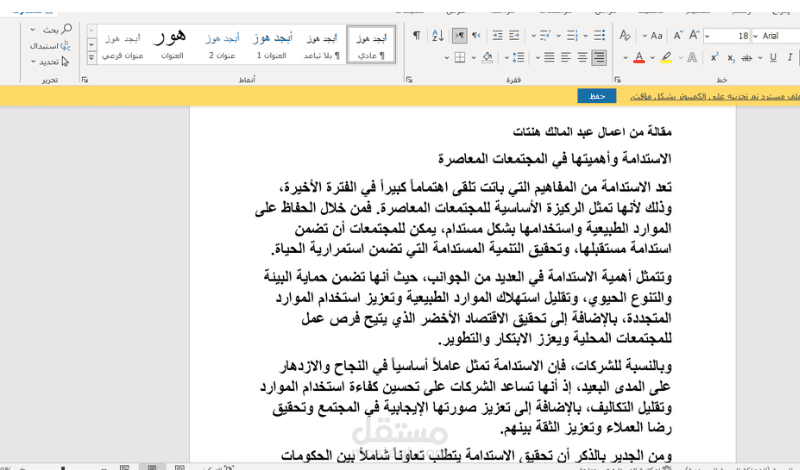Apply the red font color

pos(639,58)
